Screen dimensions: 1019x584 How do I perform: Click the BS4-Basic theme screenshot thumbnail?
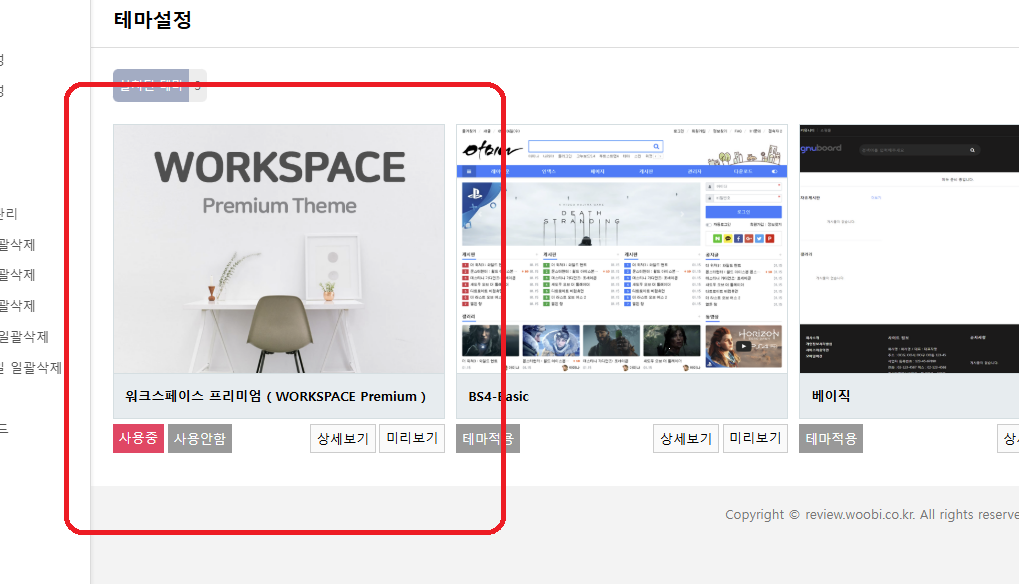(621, 249)
